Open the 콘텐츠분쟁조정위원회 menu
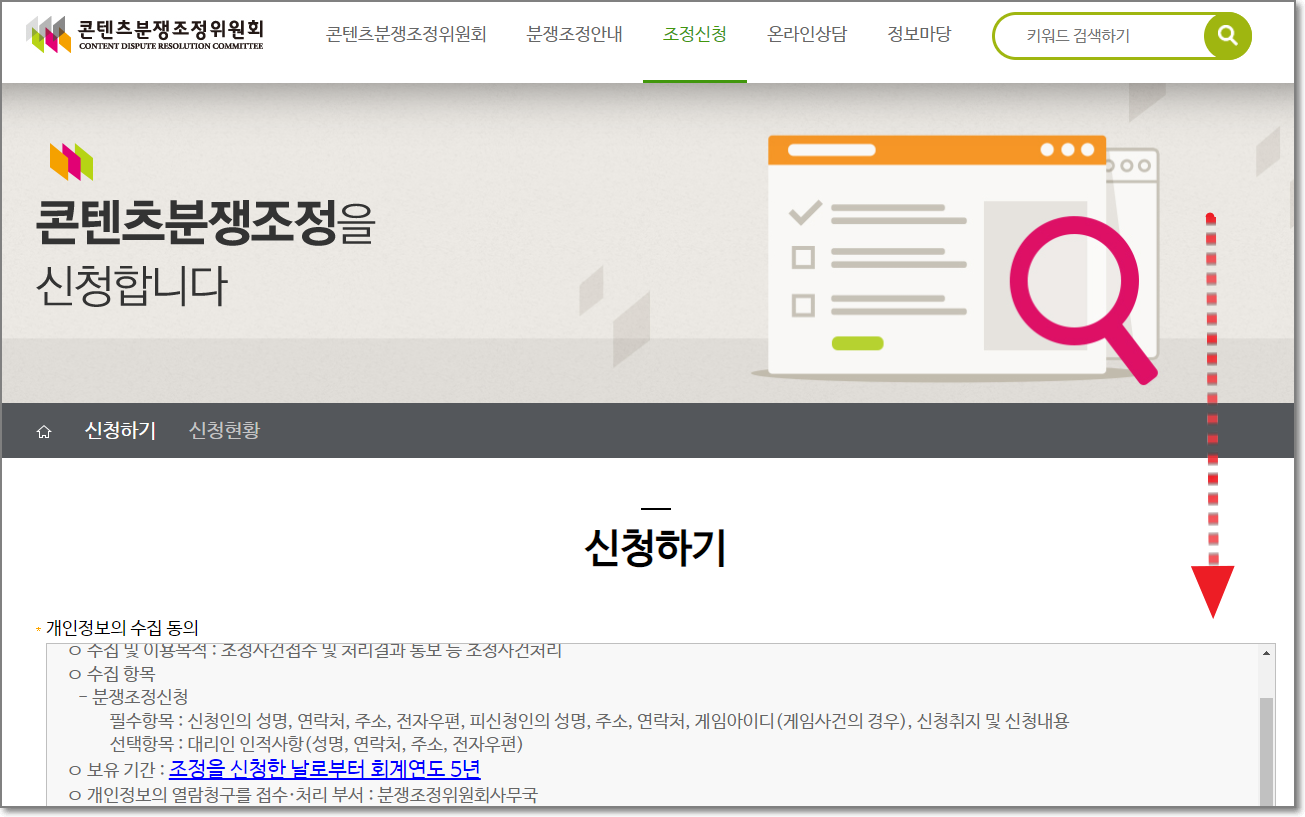The width and height of the screenshot is (1305, 817). pos(404,33)
